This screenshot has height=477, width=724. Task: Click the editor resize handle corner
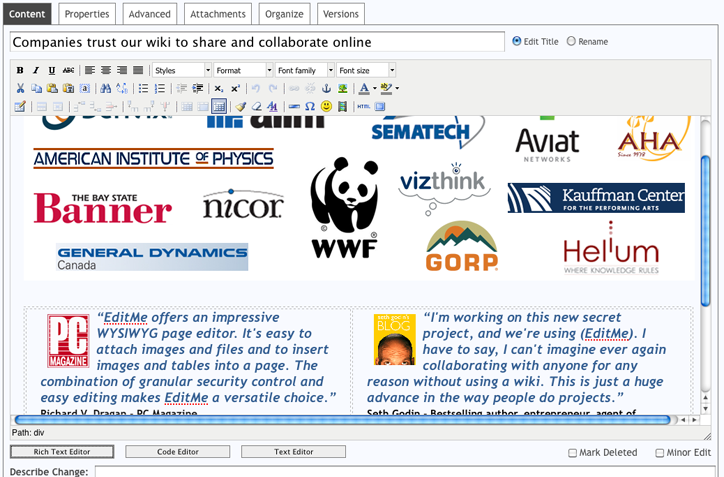tap(707, 435)
